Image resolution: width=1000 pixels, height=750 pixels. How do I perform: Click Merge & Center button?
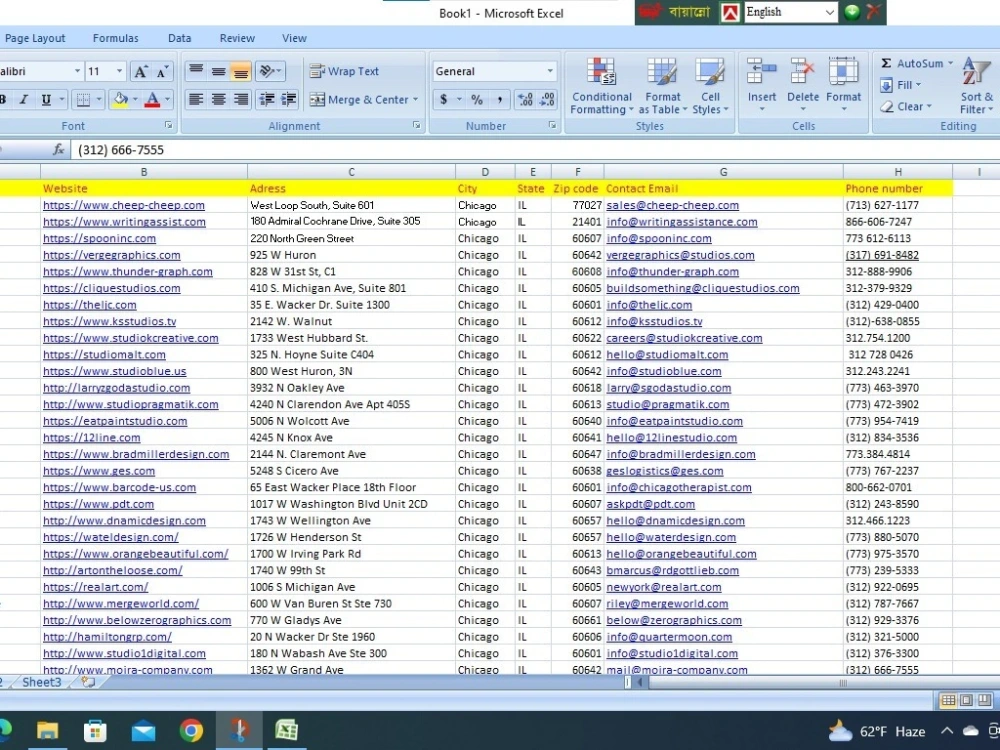tap(359, 99)
